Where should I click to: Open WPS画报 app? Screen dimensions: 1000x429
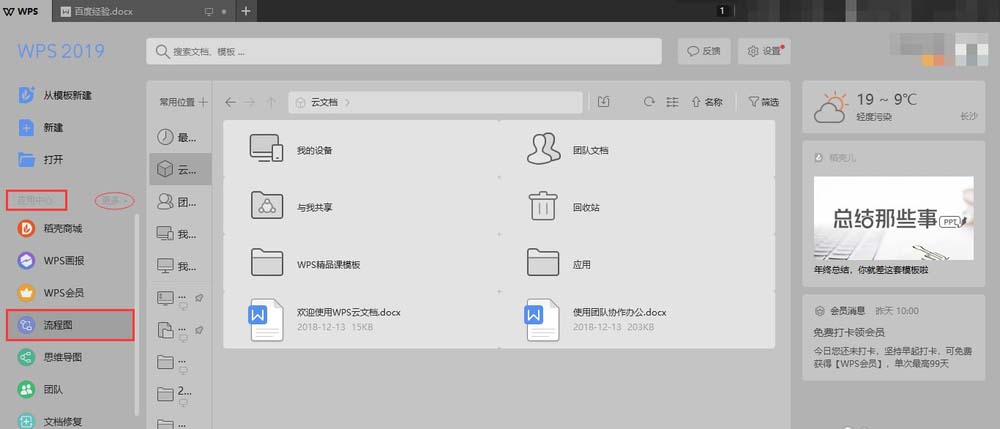pyautogui.click(x=52, y=260)
